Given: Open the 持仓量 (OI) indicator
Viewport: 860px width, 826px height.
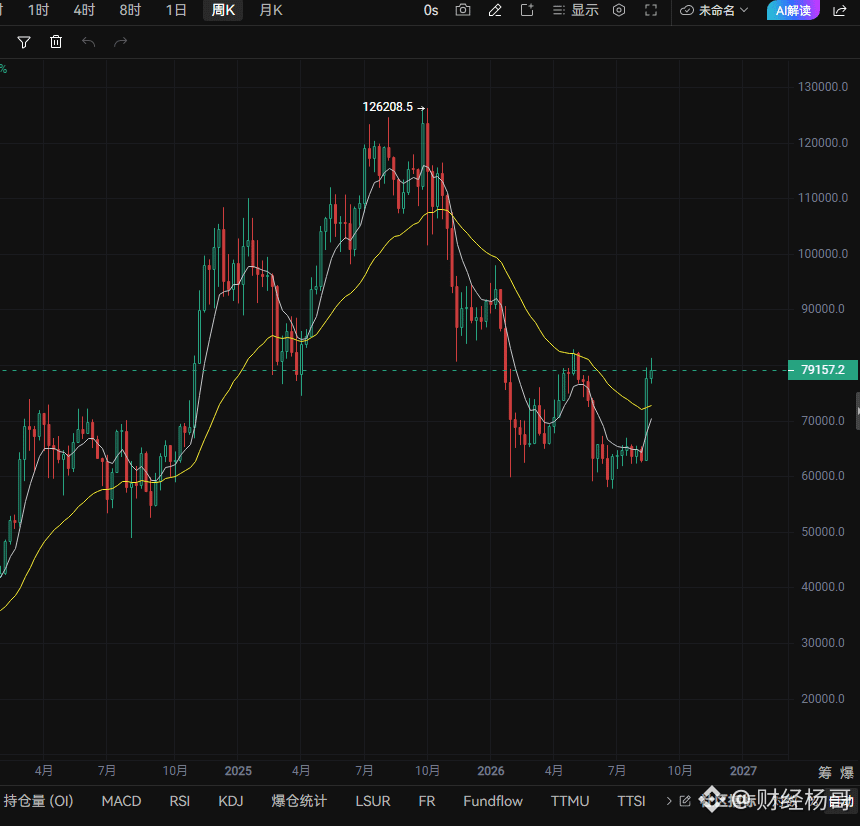Looking at the screenshot, I should tap(38, 801).
